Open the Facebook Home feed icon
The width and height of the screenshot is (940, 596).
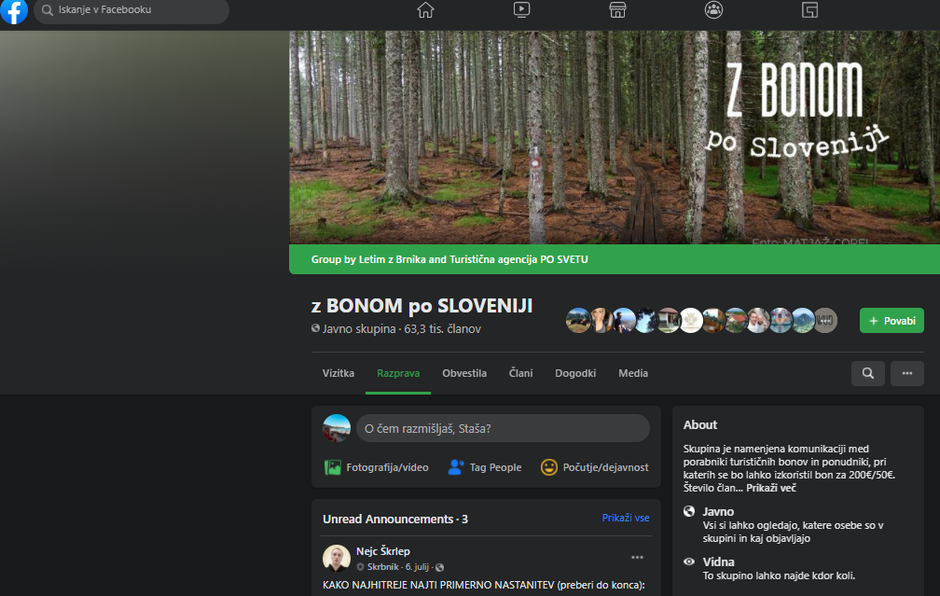point(425,10)
